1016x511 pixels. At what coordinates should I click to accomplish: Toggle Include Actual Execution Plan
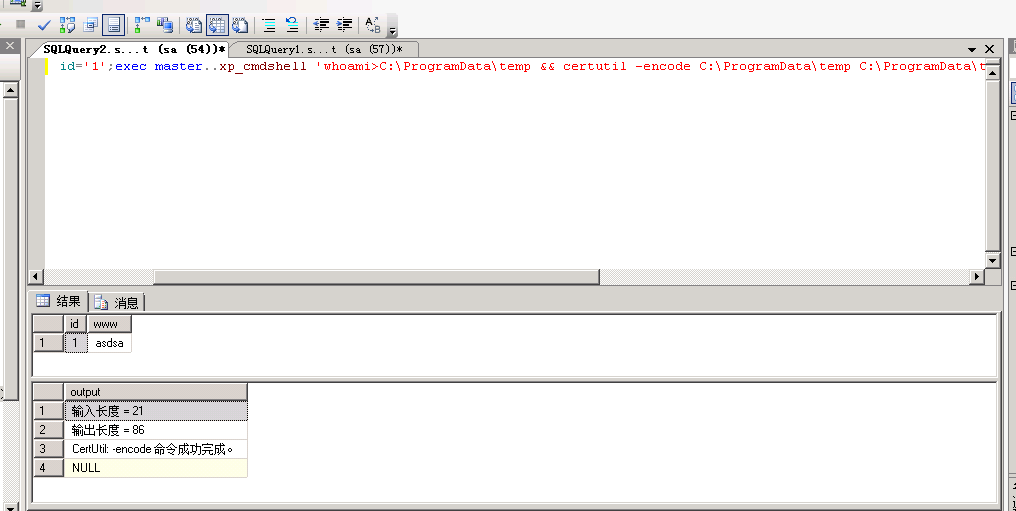point(142,25)
